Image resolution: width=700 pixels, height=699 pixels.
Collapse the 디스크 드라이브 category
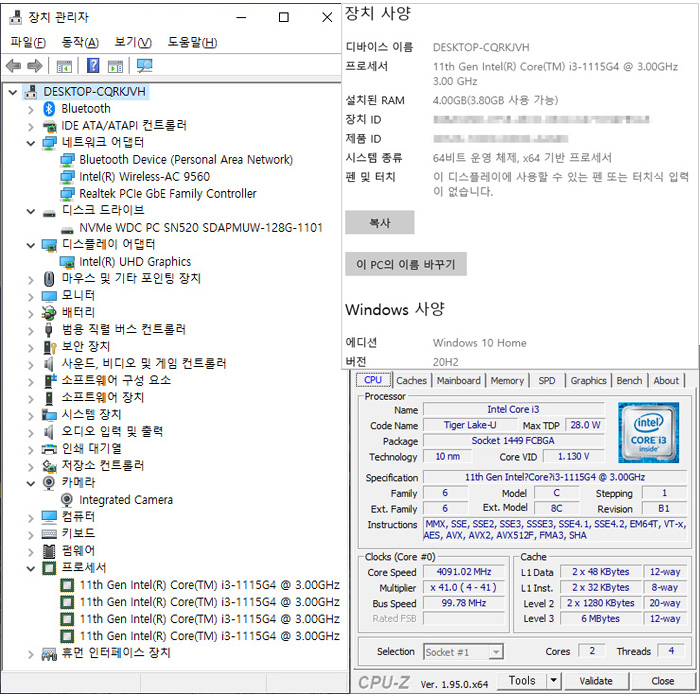coord(30,212)
